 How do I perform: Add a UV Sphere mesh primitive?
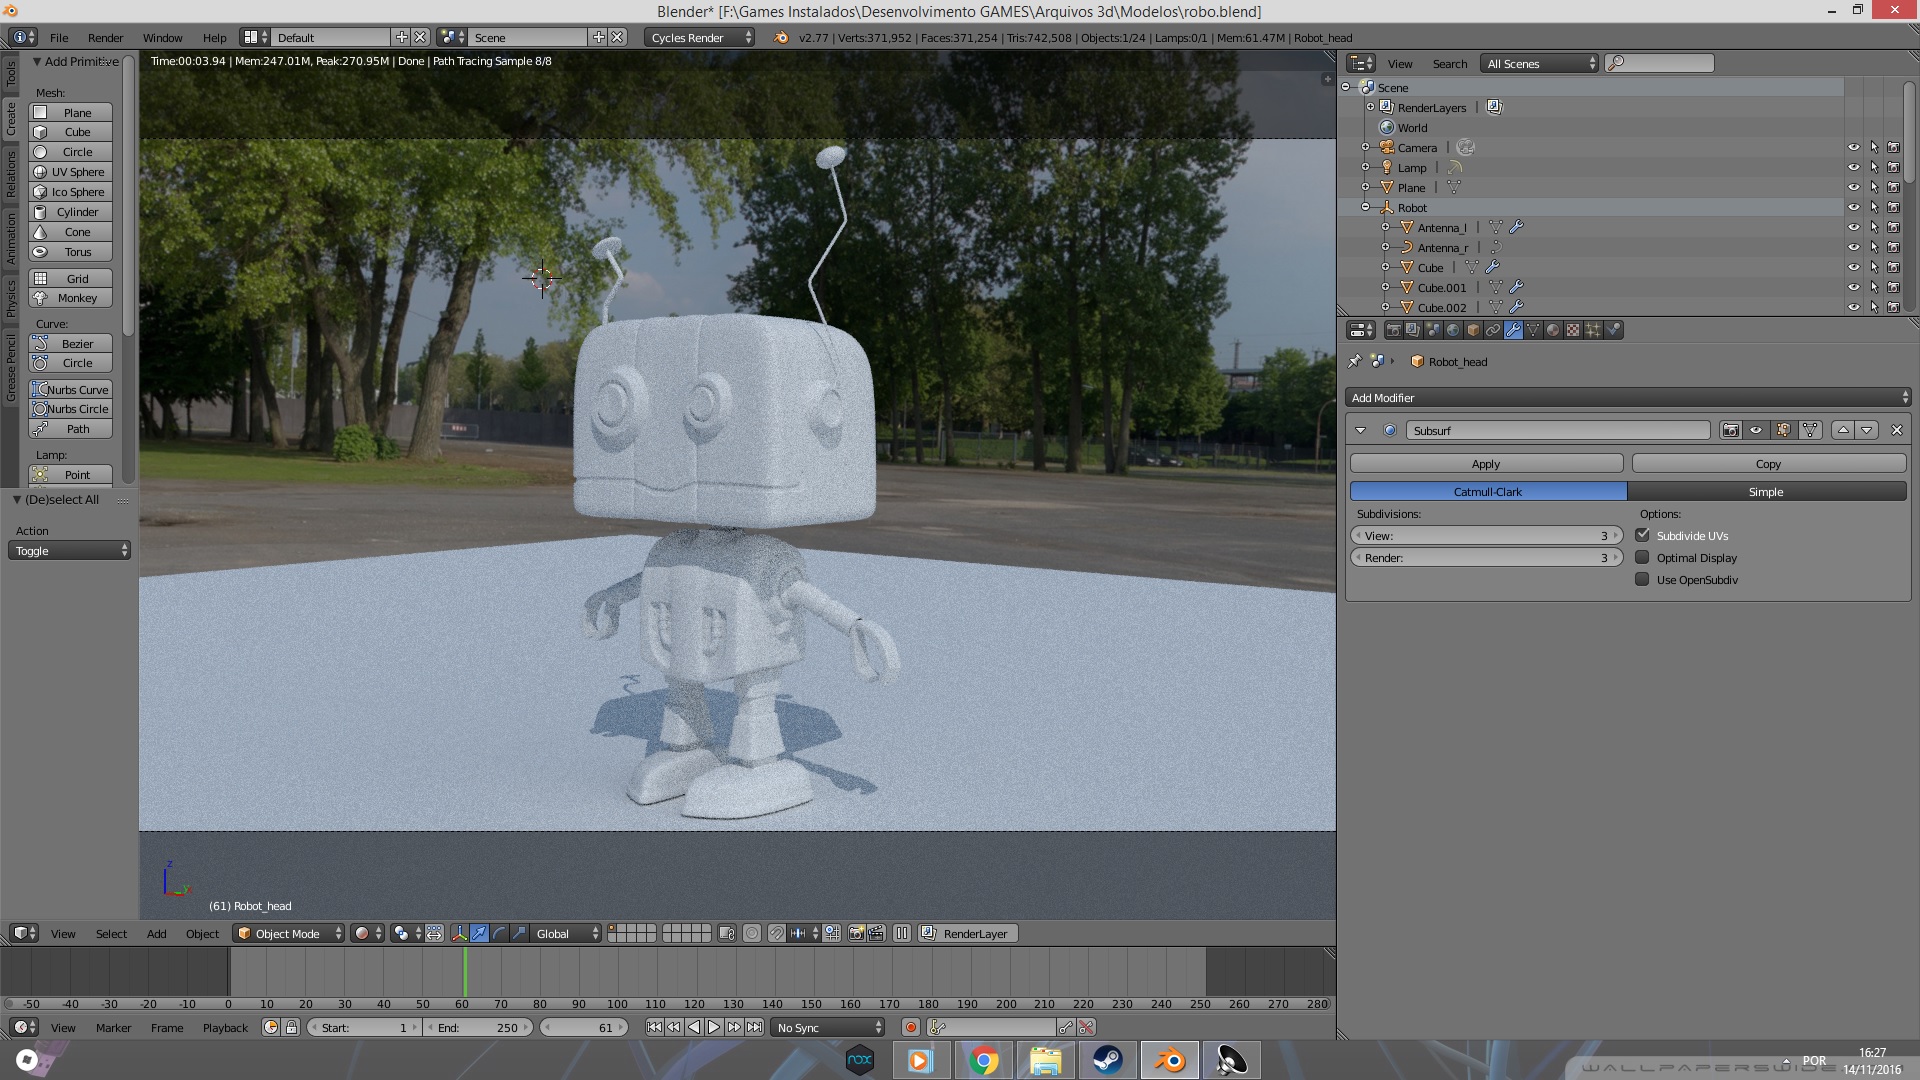click(70, 172)
